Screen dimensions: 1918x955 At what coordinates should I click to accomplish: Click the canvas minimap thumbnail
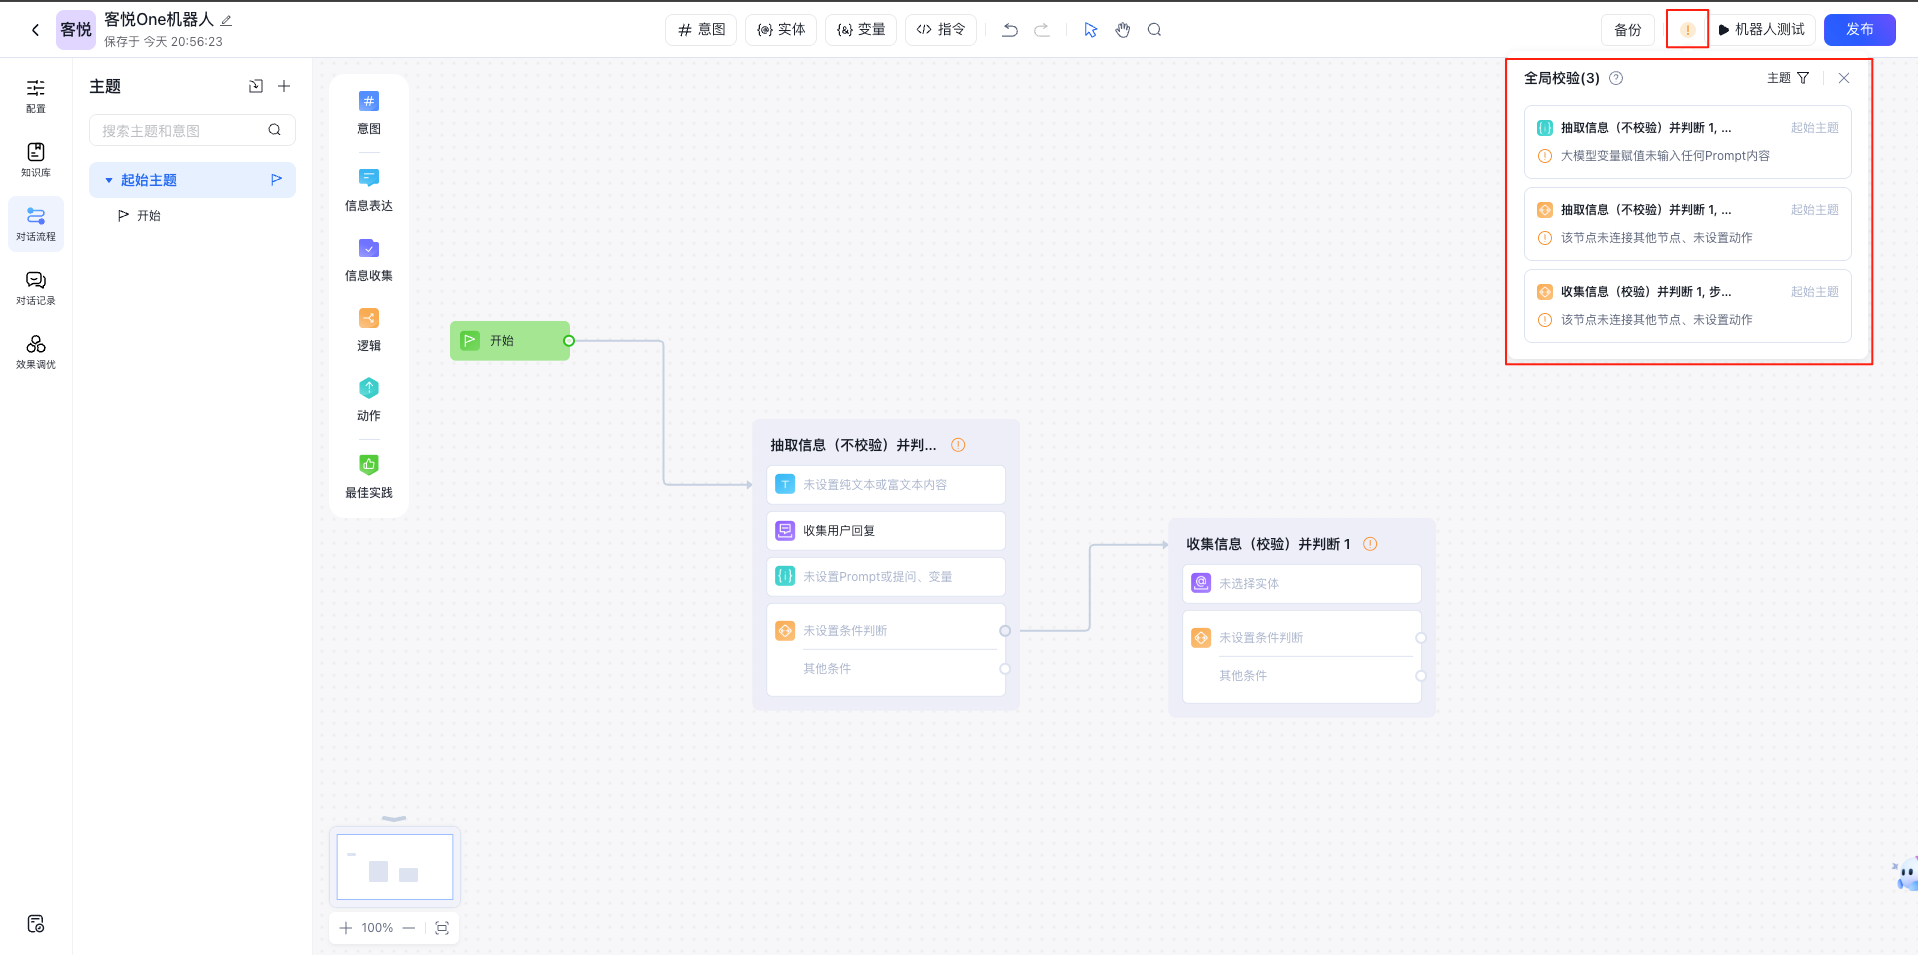394,867
